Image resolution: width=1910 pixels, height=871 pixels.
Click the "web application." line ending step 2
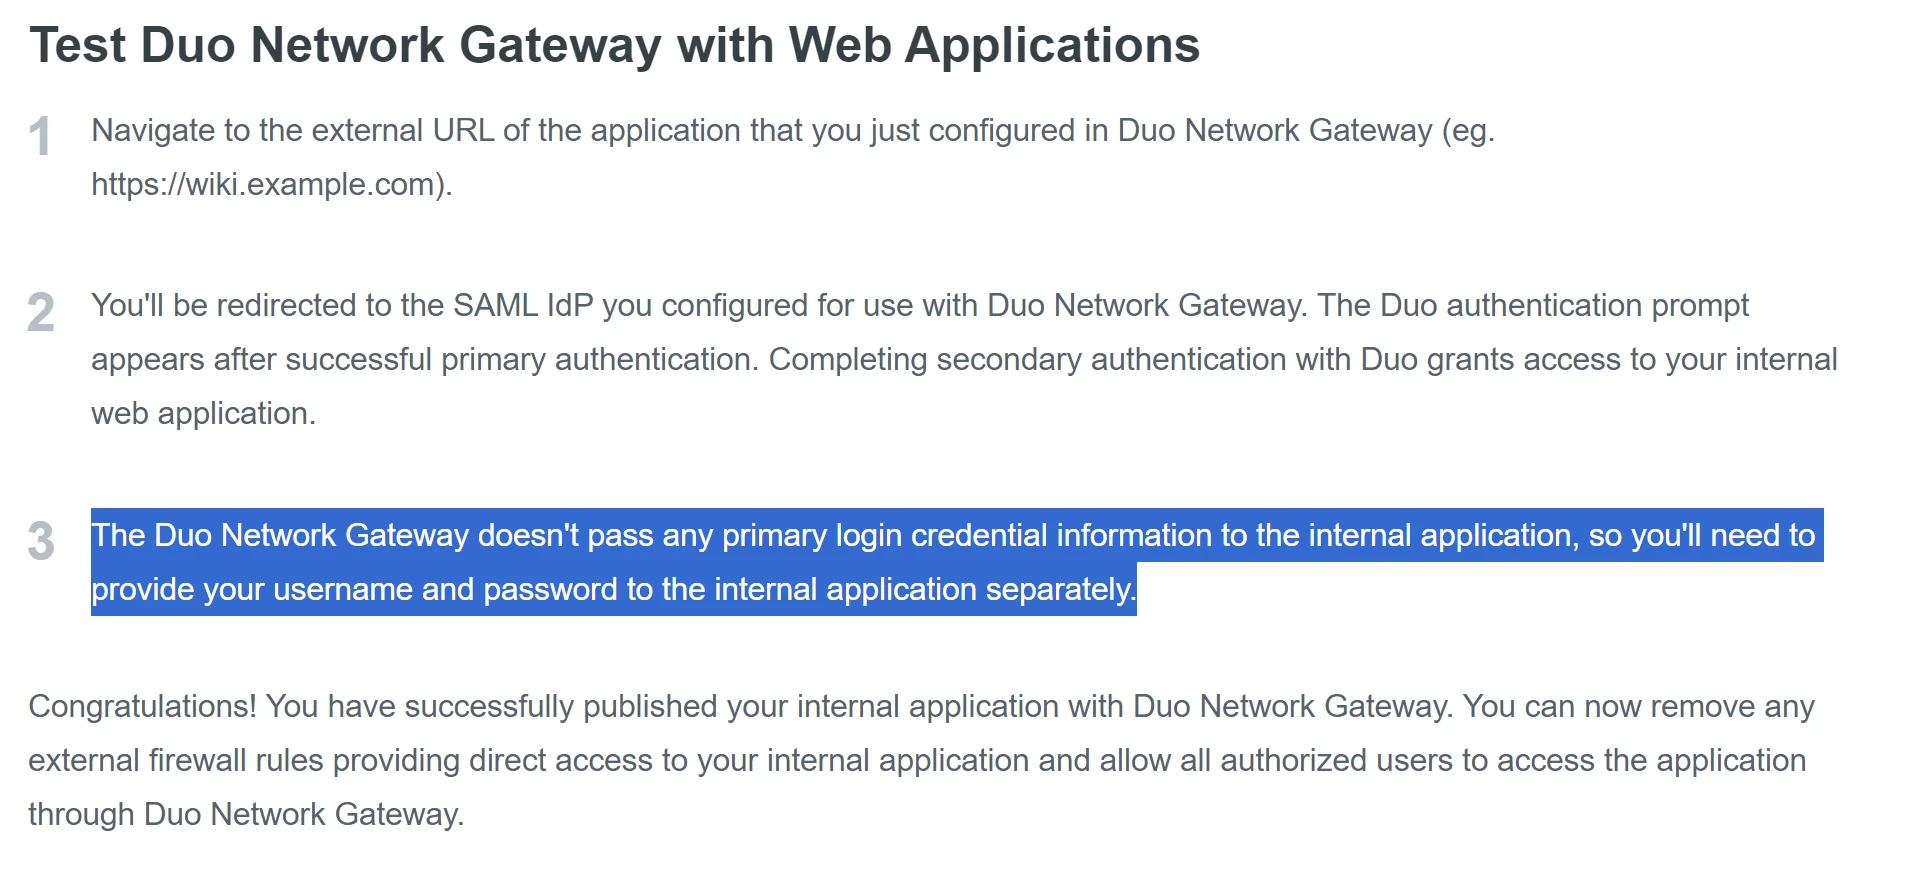point(203,414)
